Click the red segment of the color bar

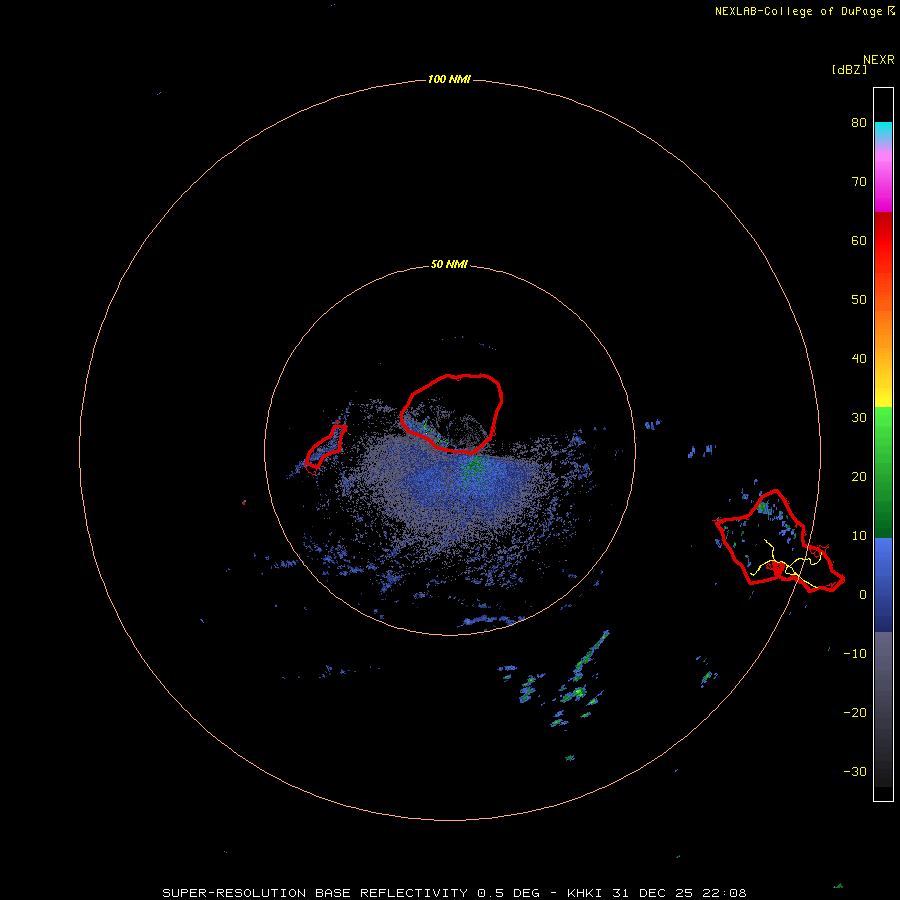coord(883,241)
